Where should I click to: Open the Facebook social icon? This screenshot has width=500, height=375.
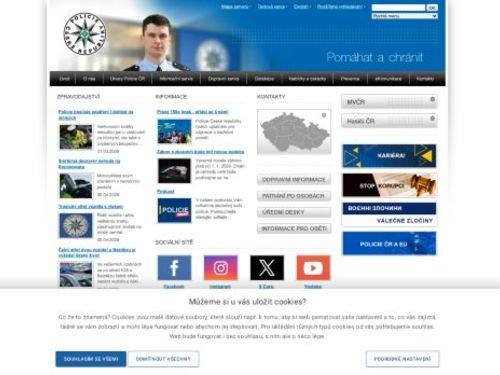(x=174, y=268)
